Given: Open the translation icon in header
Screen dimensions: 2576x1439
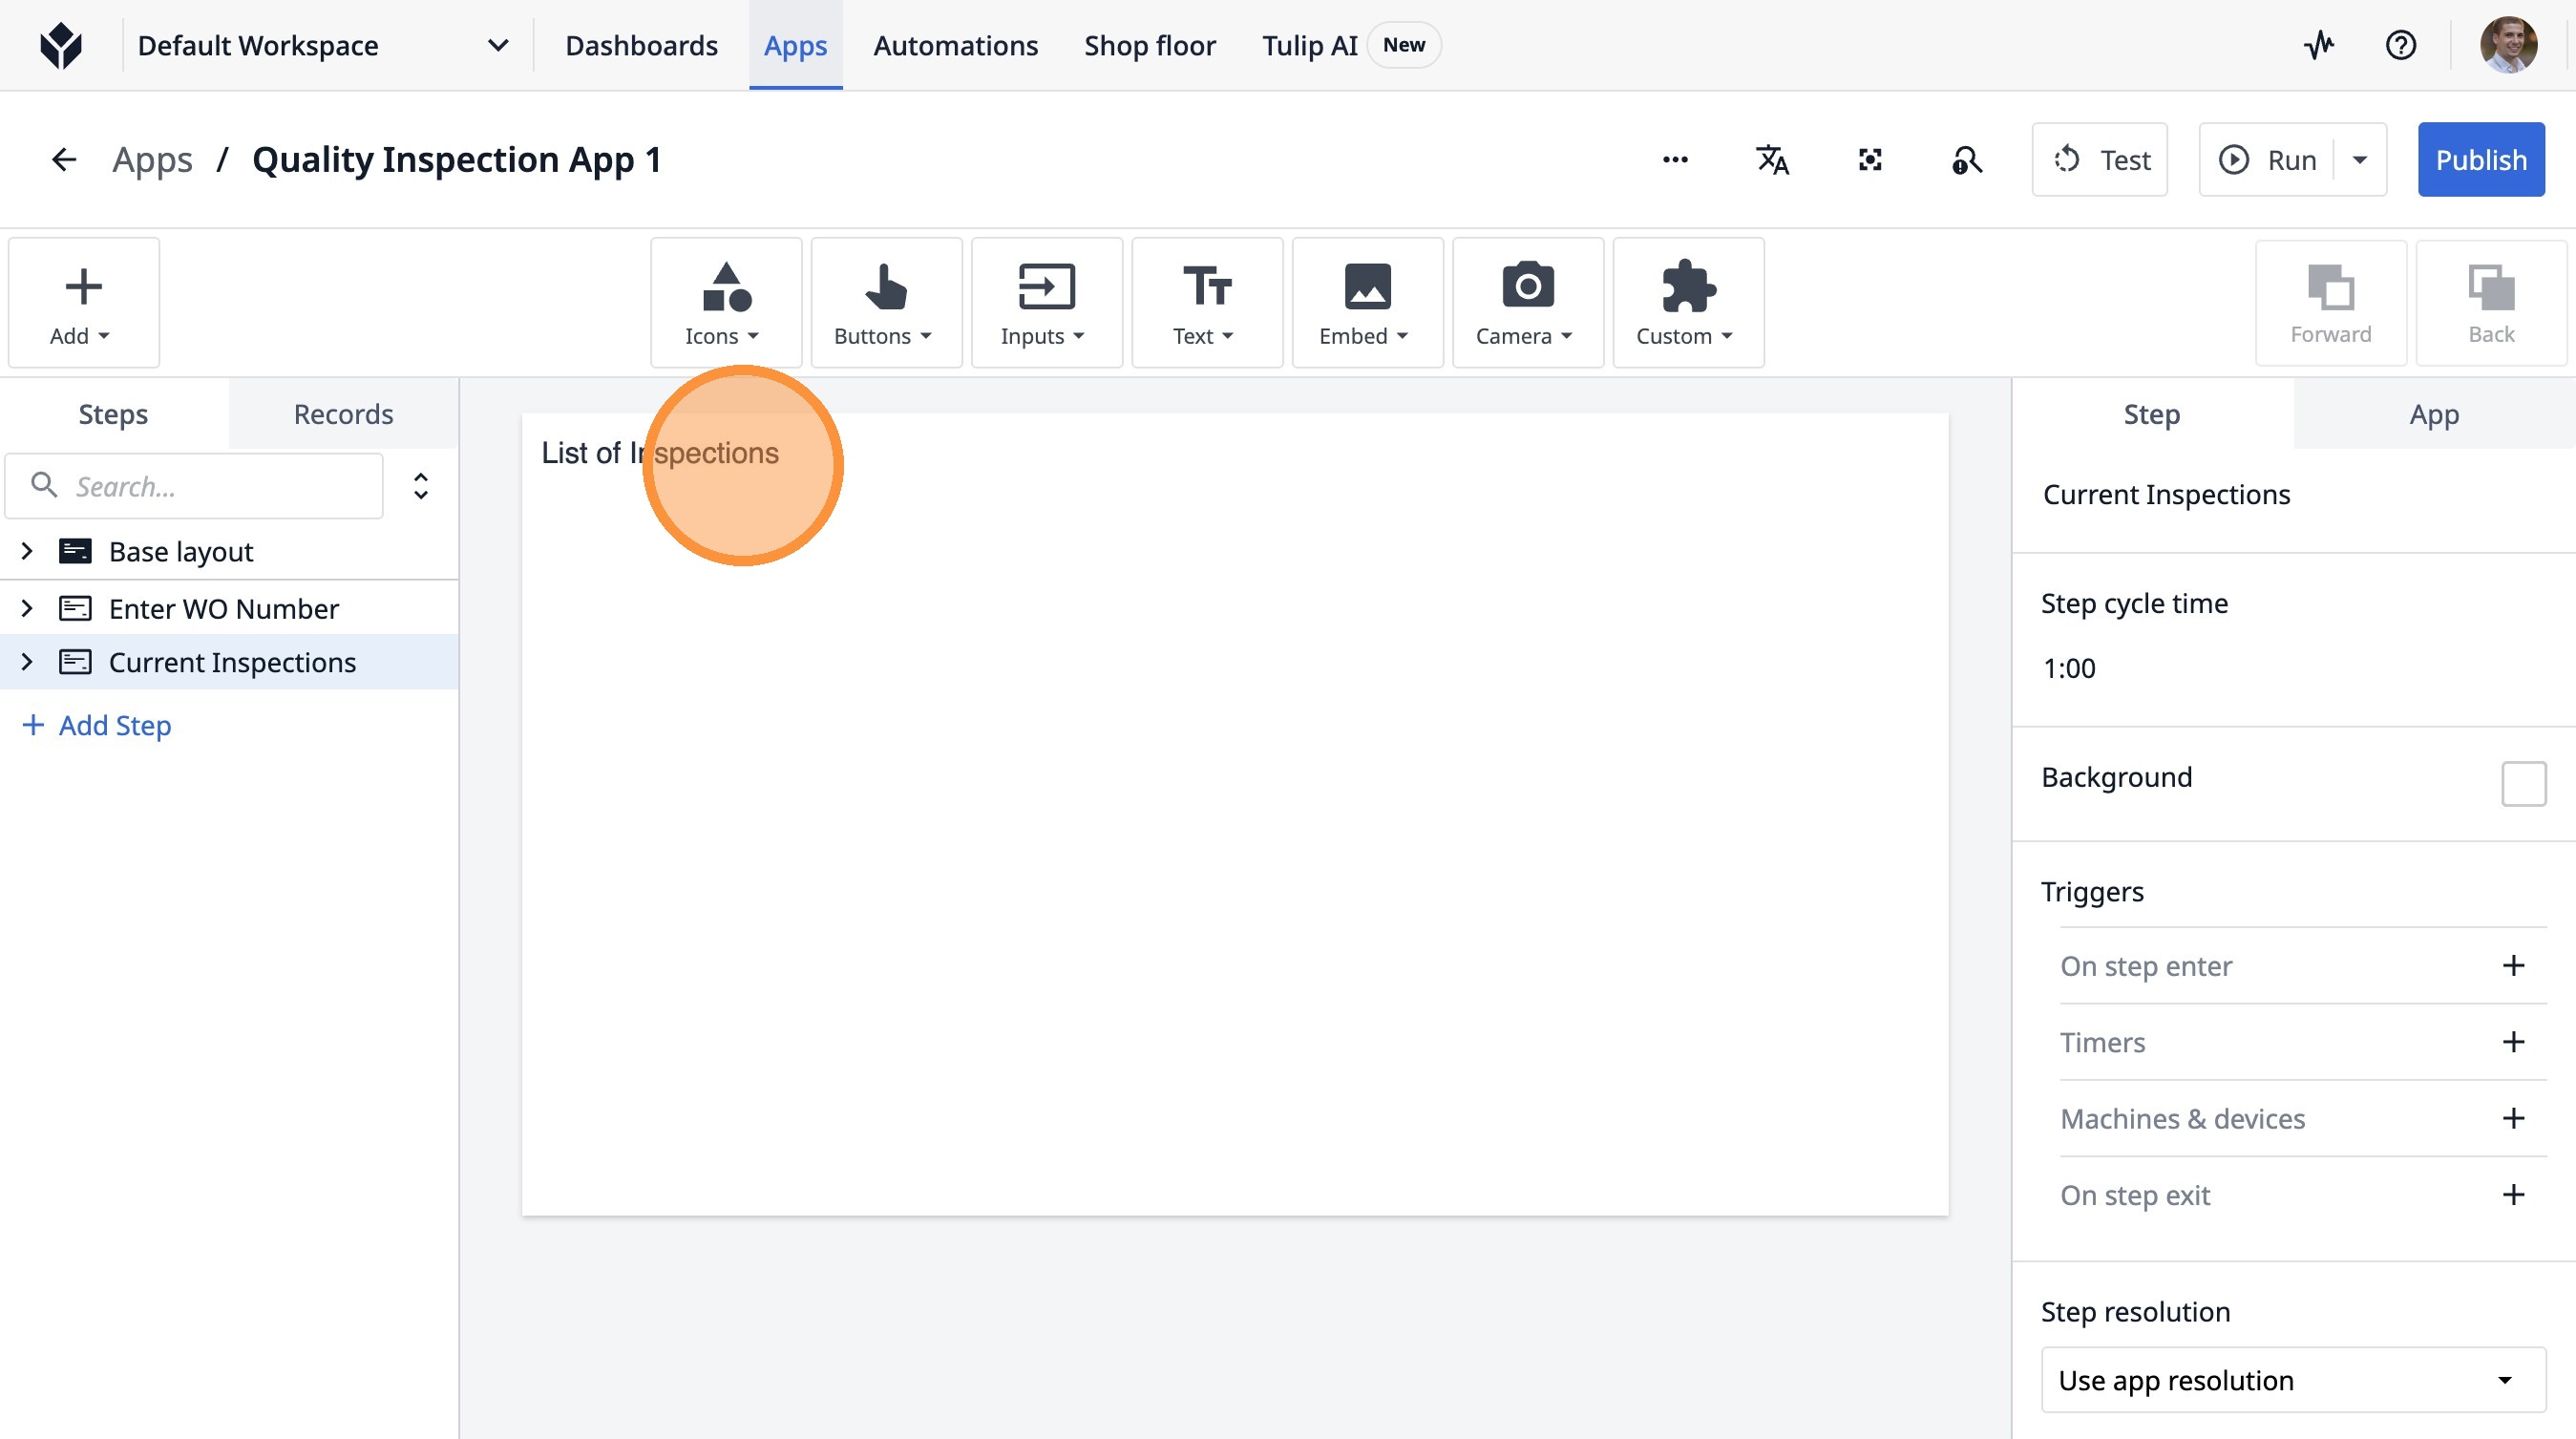Looking at the screenshot, I should [x=1772, y=160].
